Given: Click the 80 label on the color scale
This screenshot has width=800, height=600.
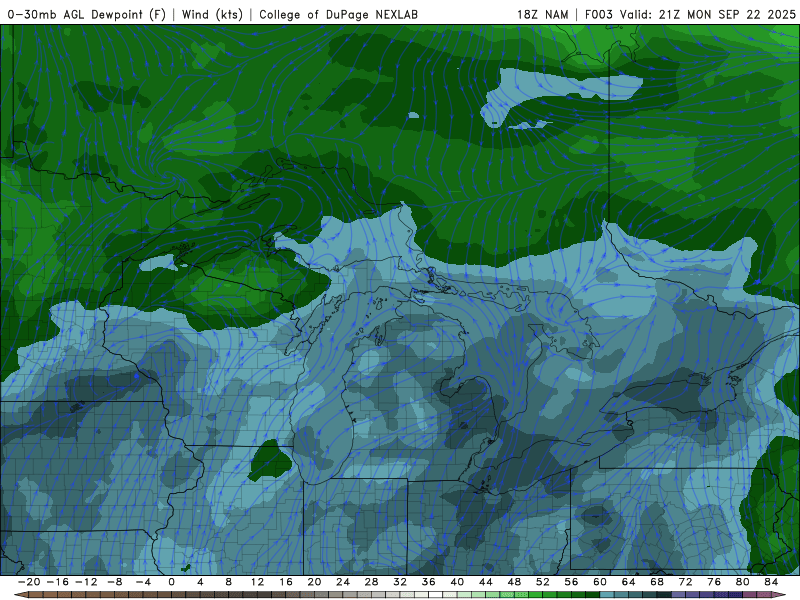Looking at the screenshot, I should pos(743,582).
